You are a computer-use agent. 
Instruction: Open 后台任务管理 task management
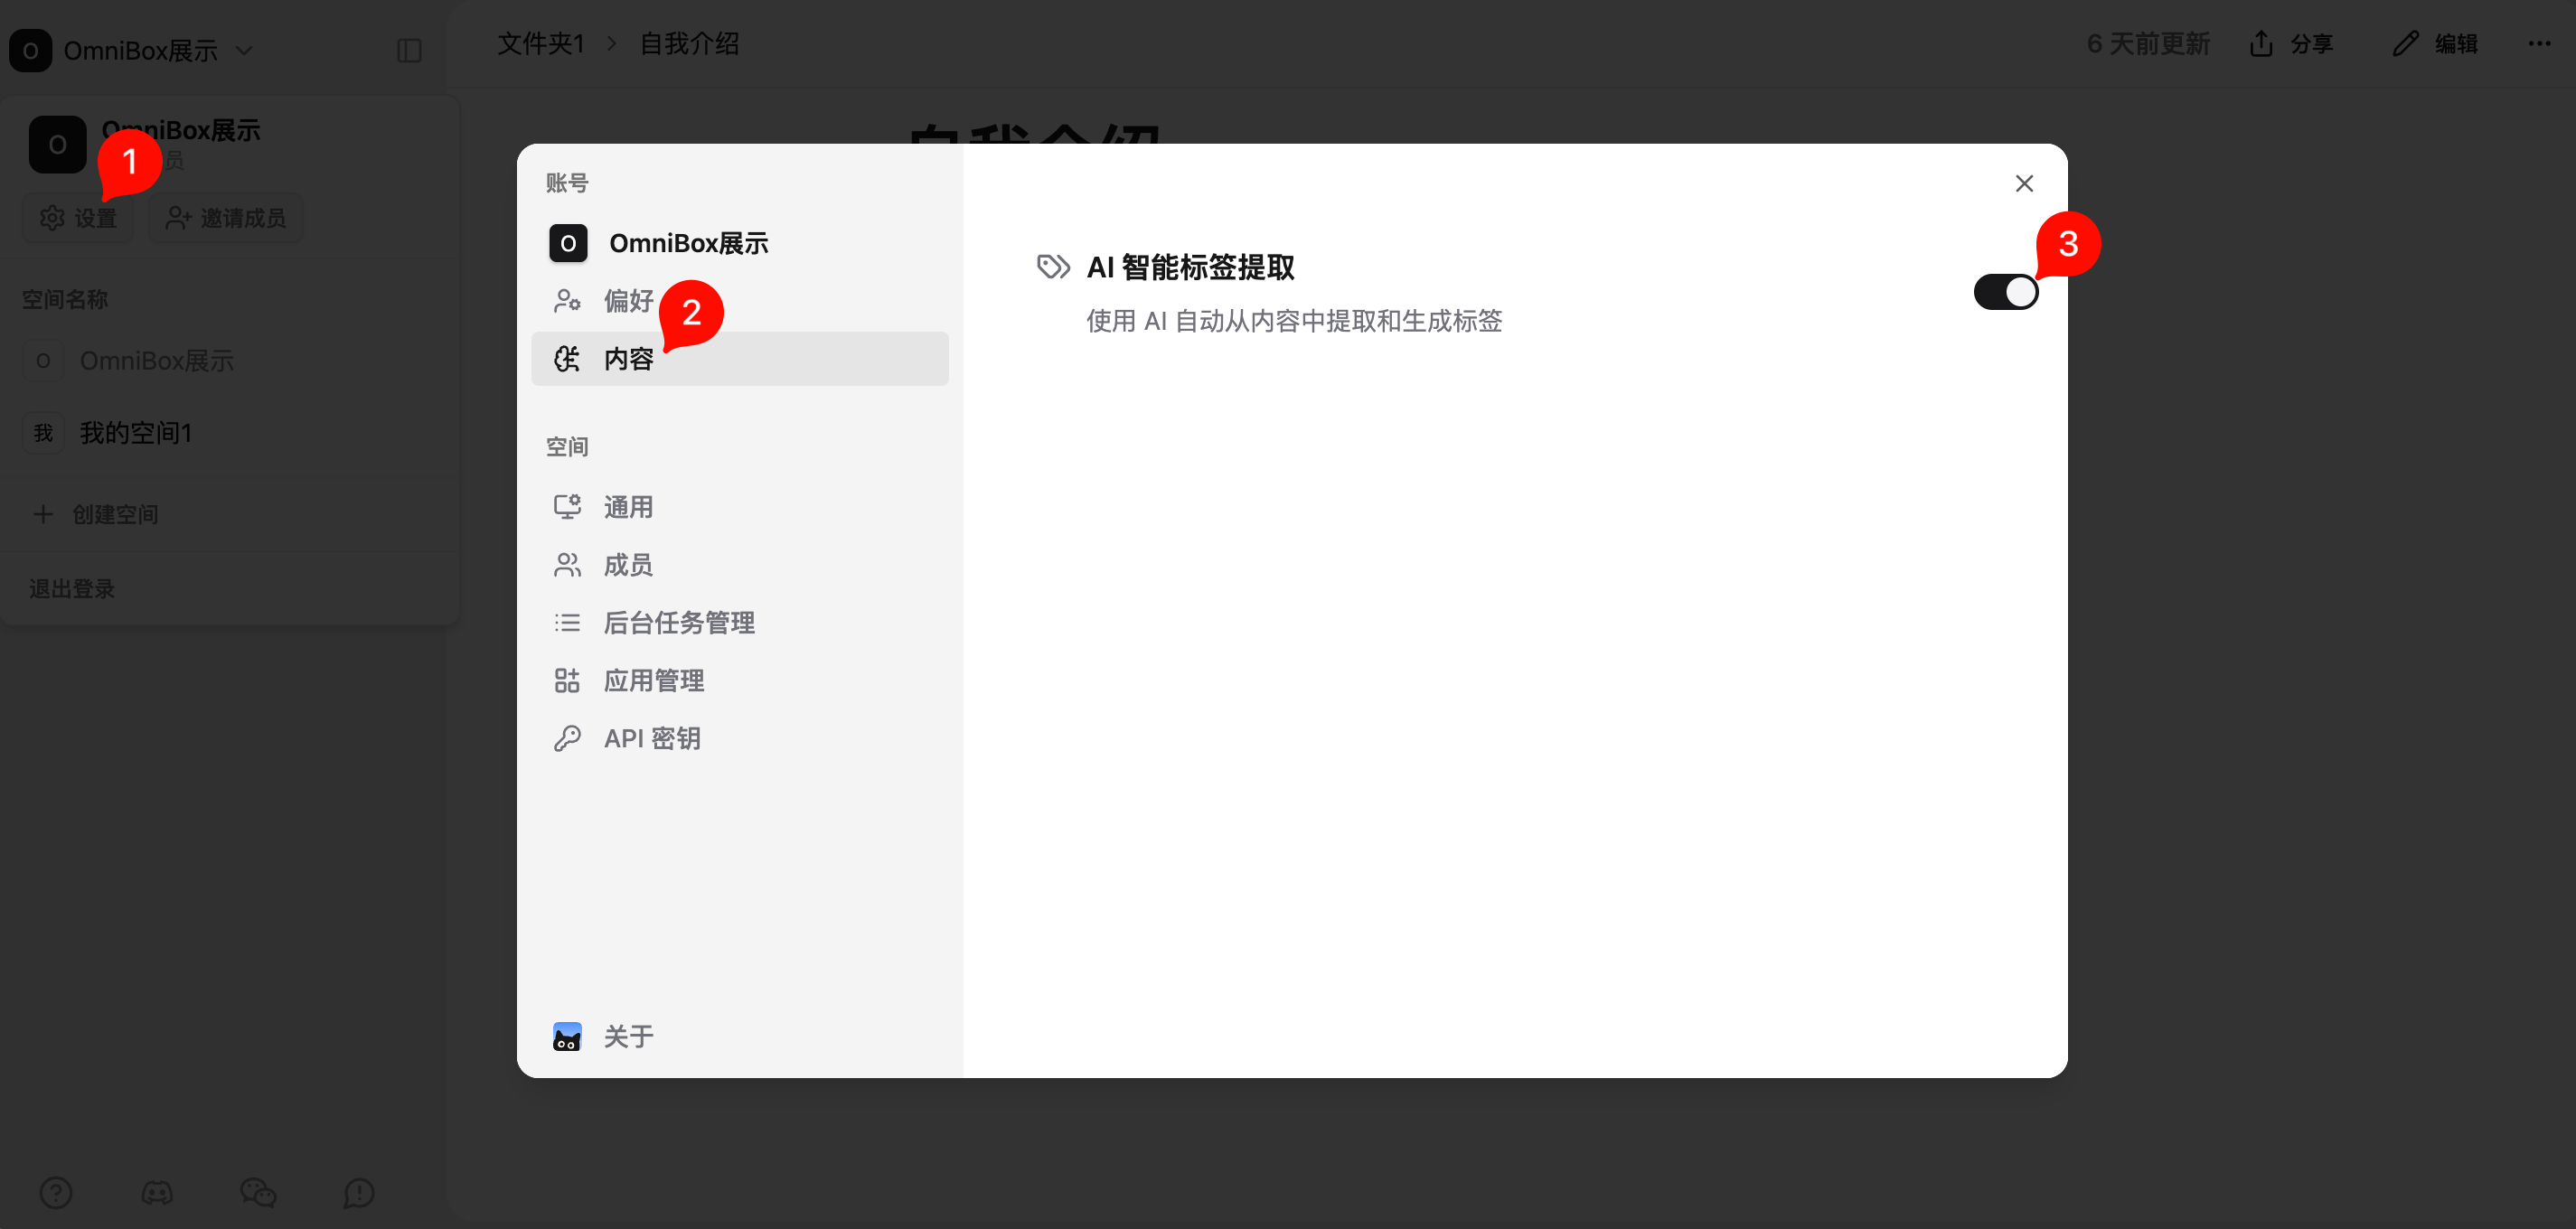coord(677,623)
